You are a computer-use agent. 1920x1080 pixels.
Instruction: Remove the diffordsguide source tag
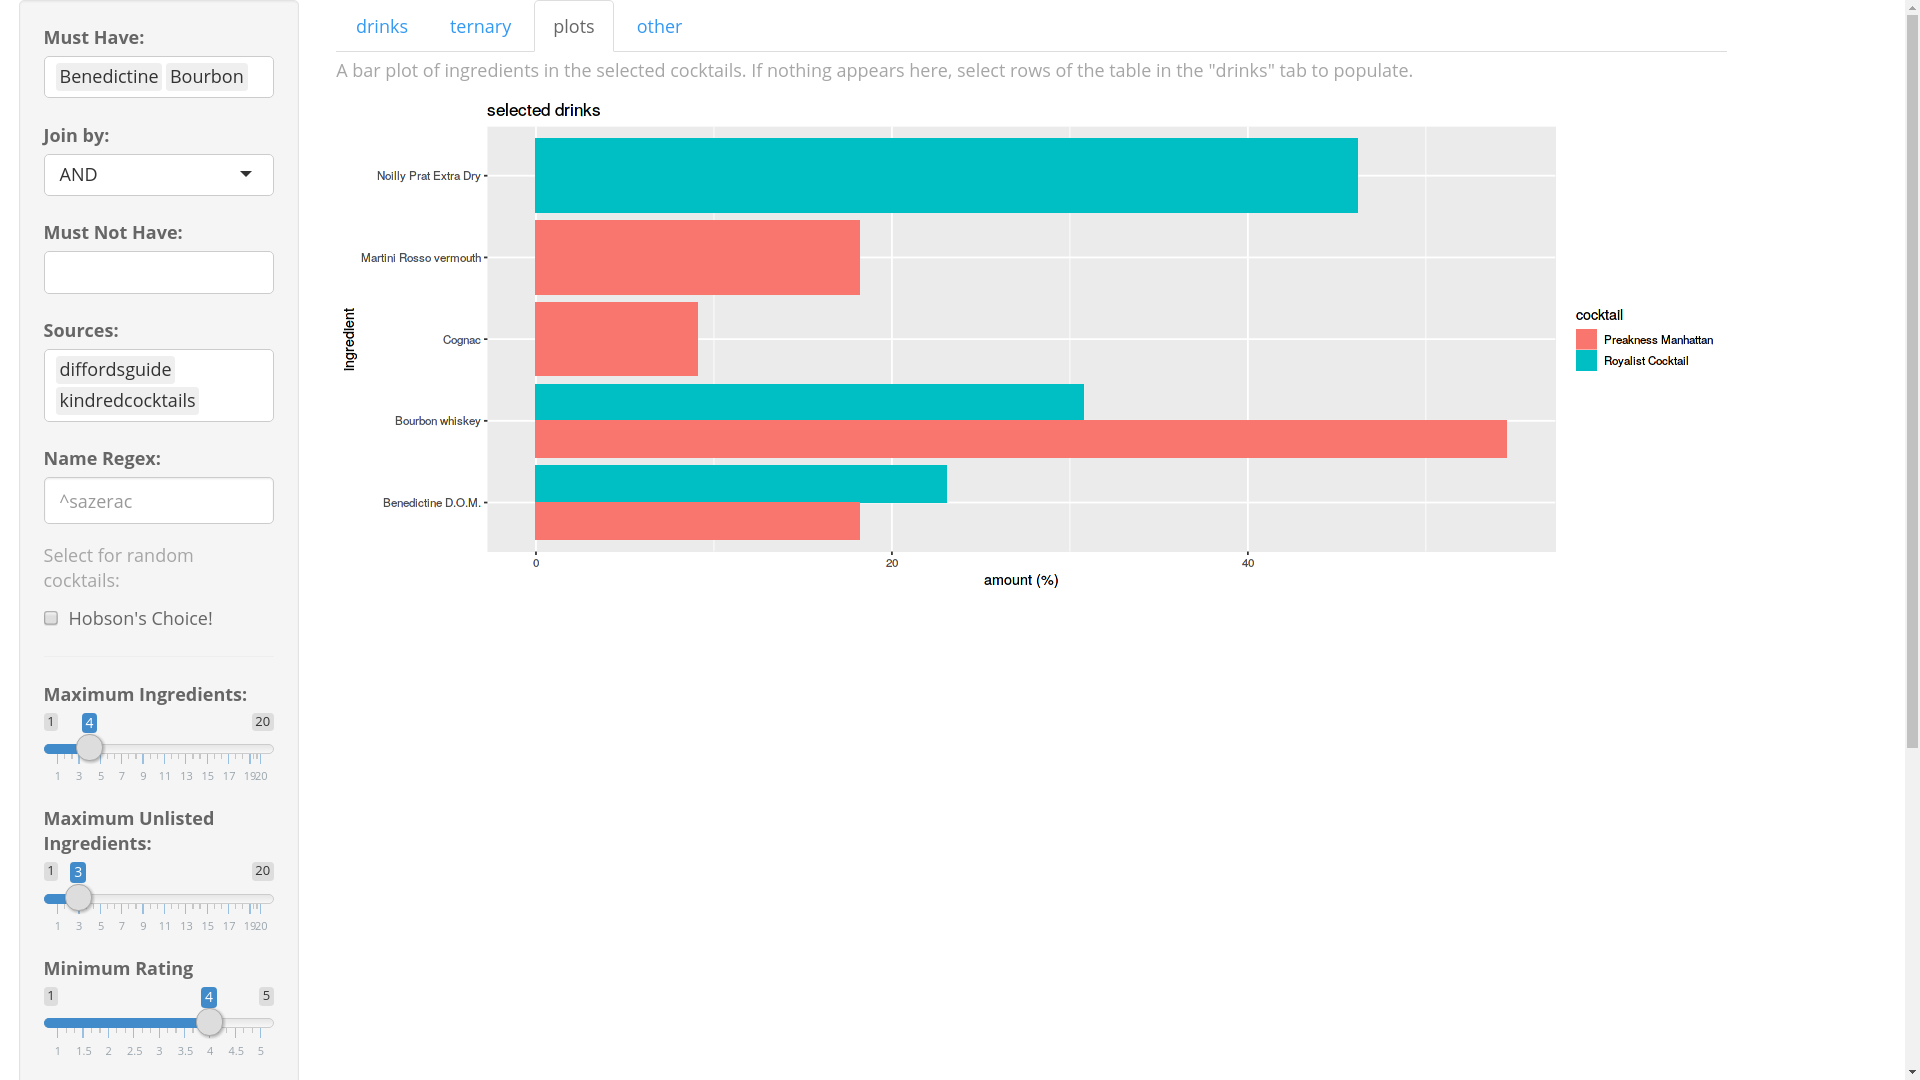115,369
